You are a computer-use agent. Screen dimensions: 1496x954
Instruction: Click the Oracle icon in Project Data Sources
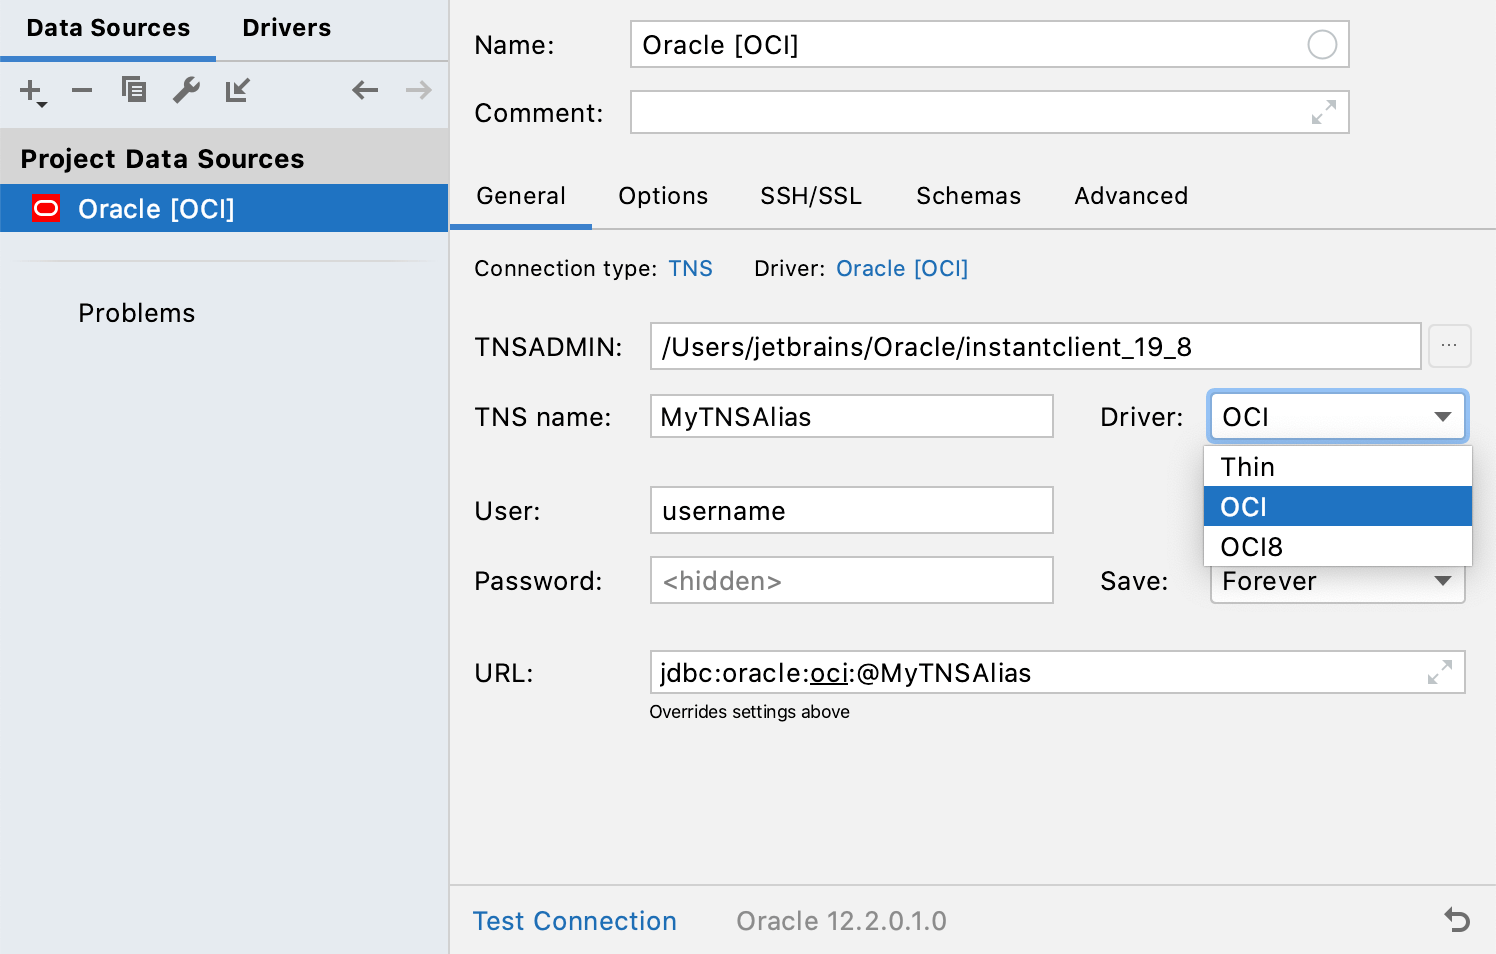tap(44, 208)
